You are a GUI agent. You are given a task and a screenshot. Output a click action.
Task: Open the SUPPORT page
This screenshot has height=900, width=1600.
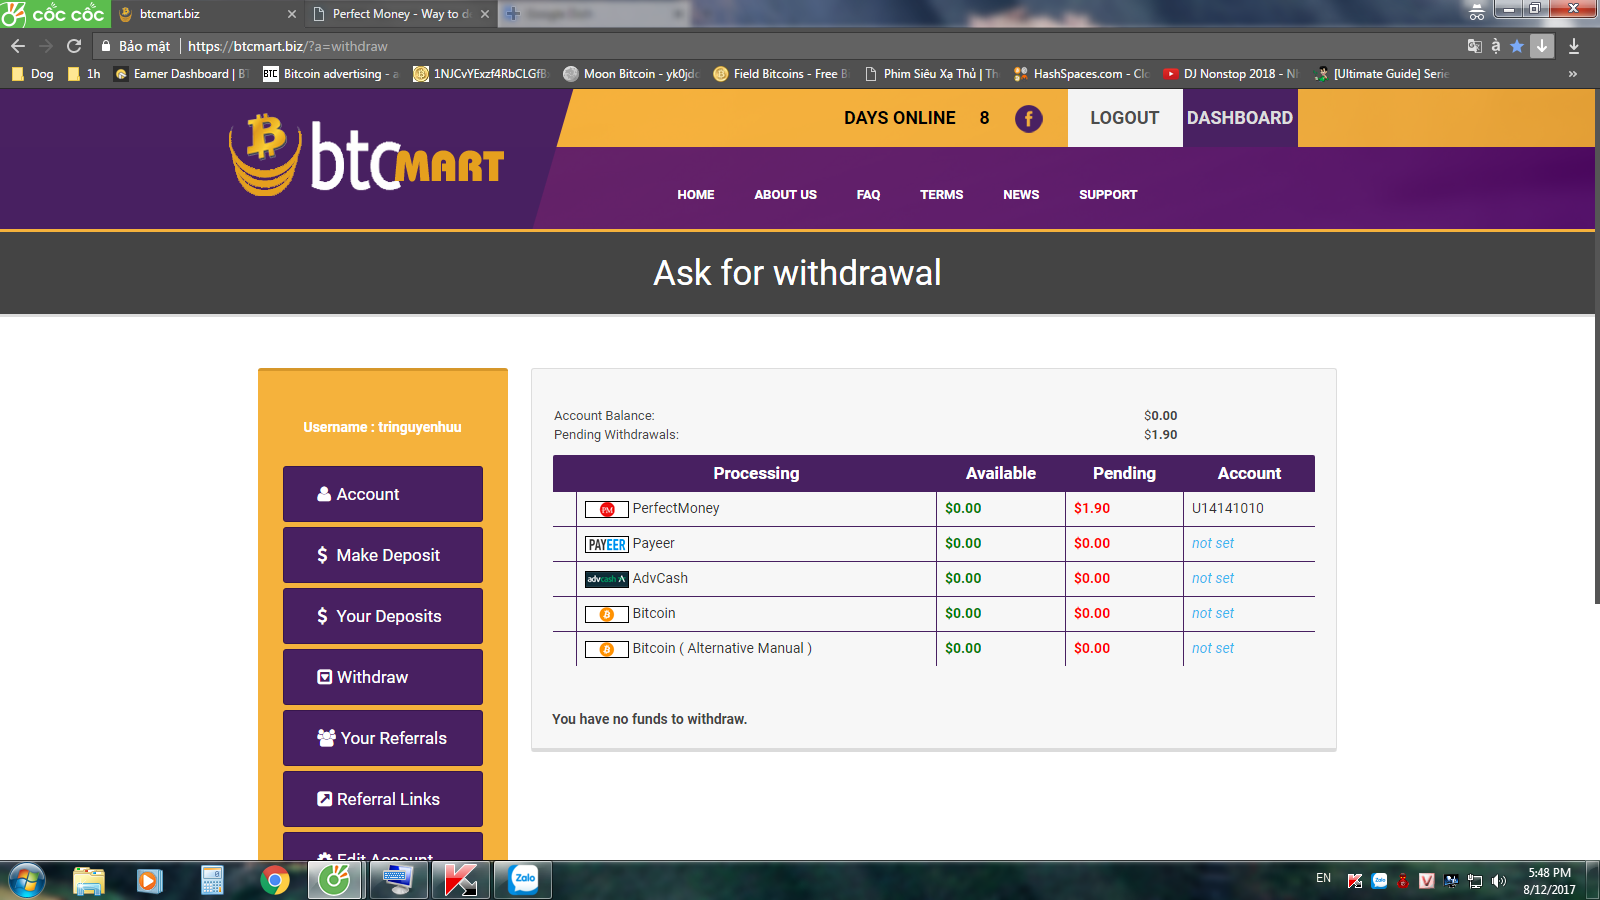(1108, 195)
